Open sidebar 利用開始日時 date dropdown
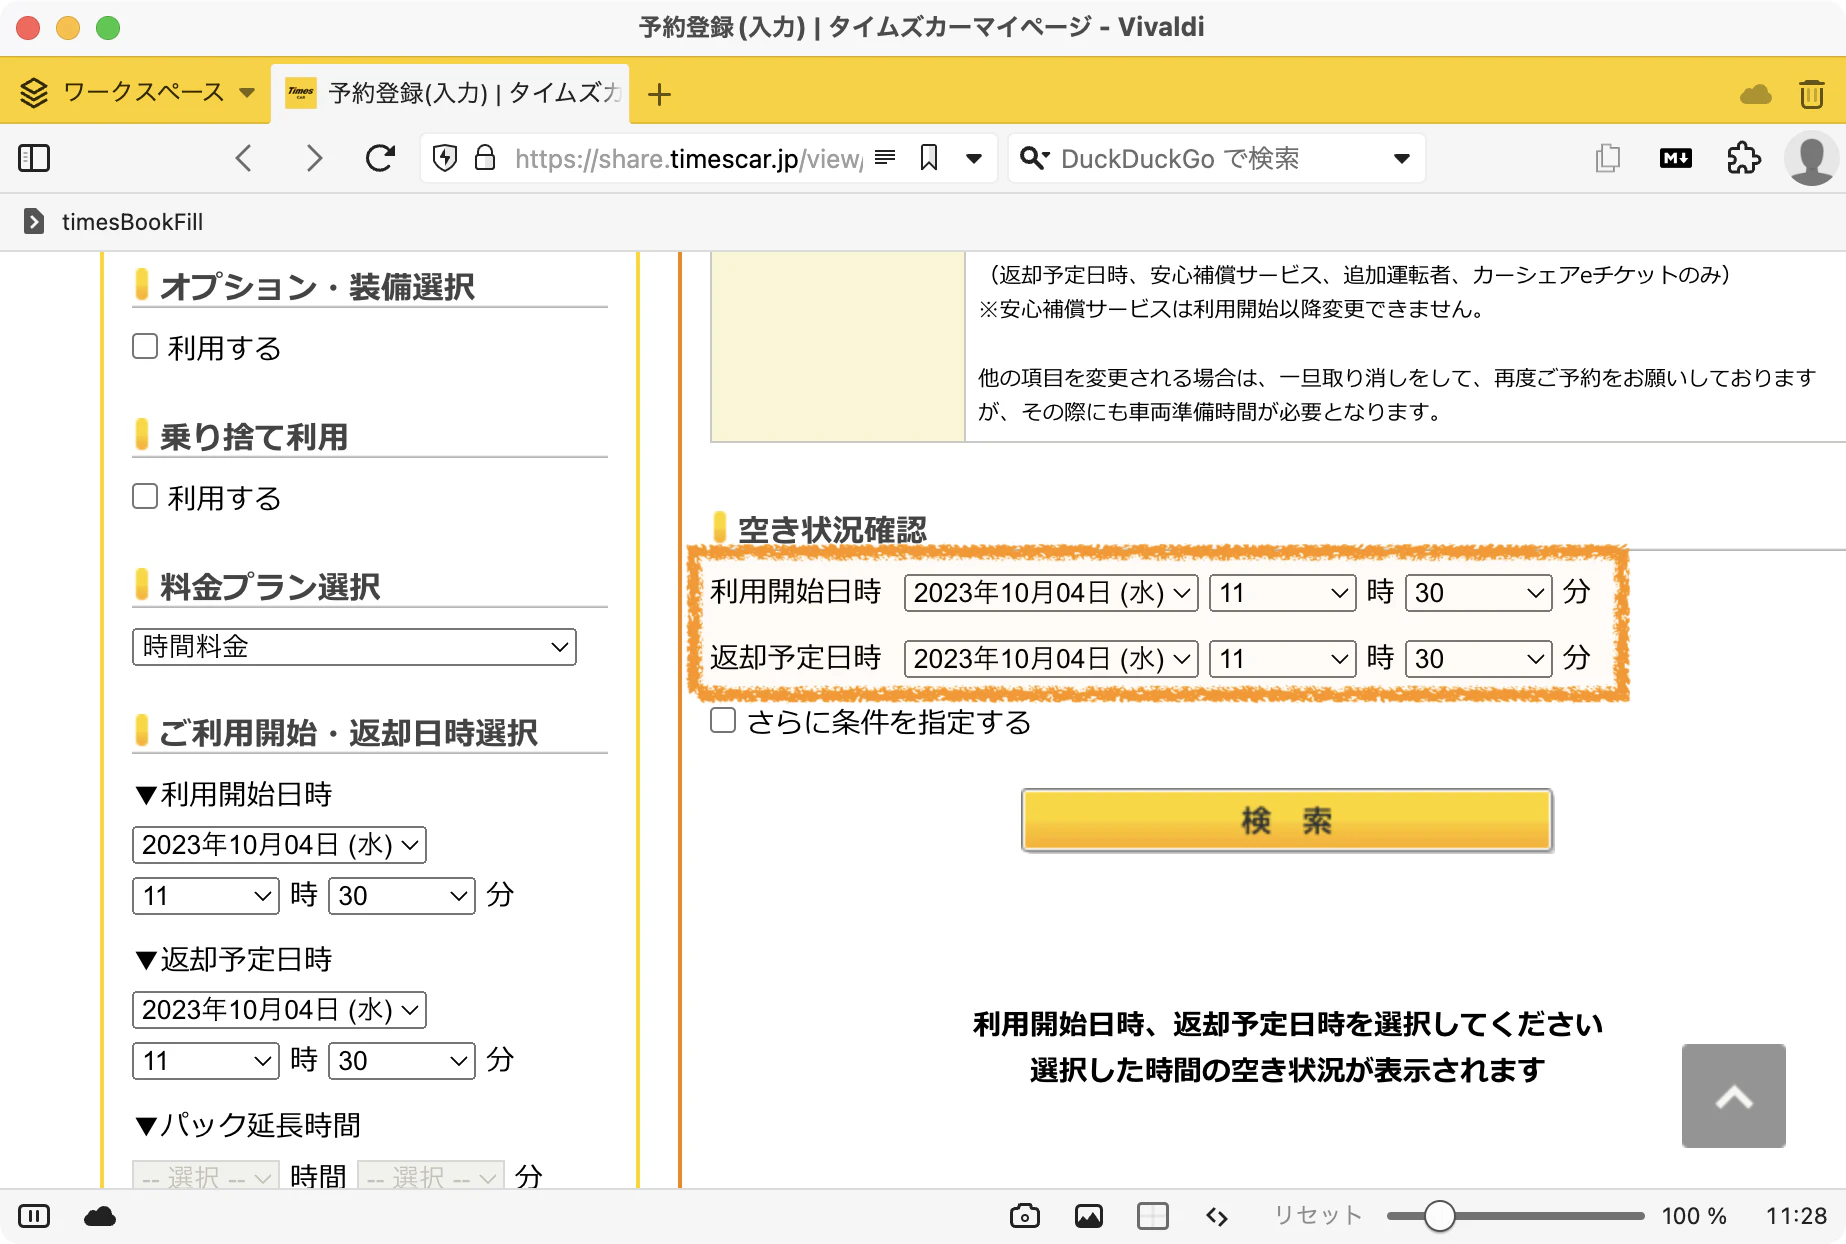 (x=279, y=845)
